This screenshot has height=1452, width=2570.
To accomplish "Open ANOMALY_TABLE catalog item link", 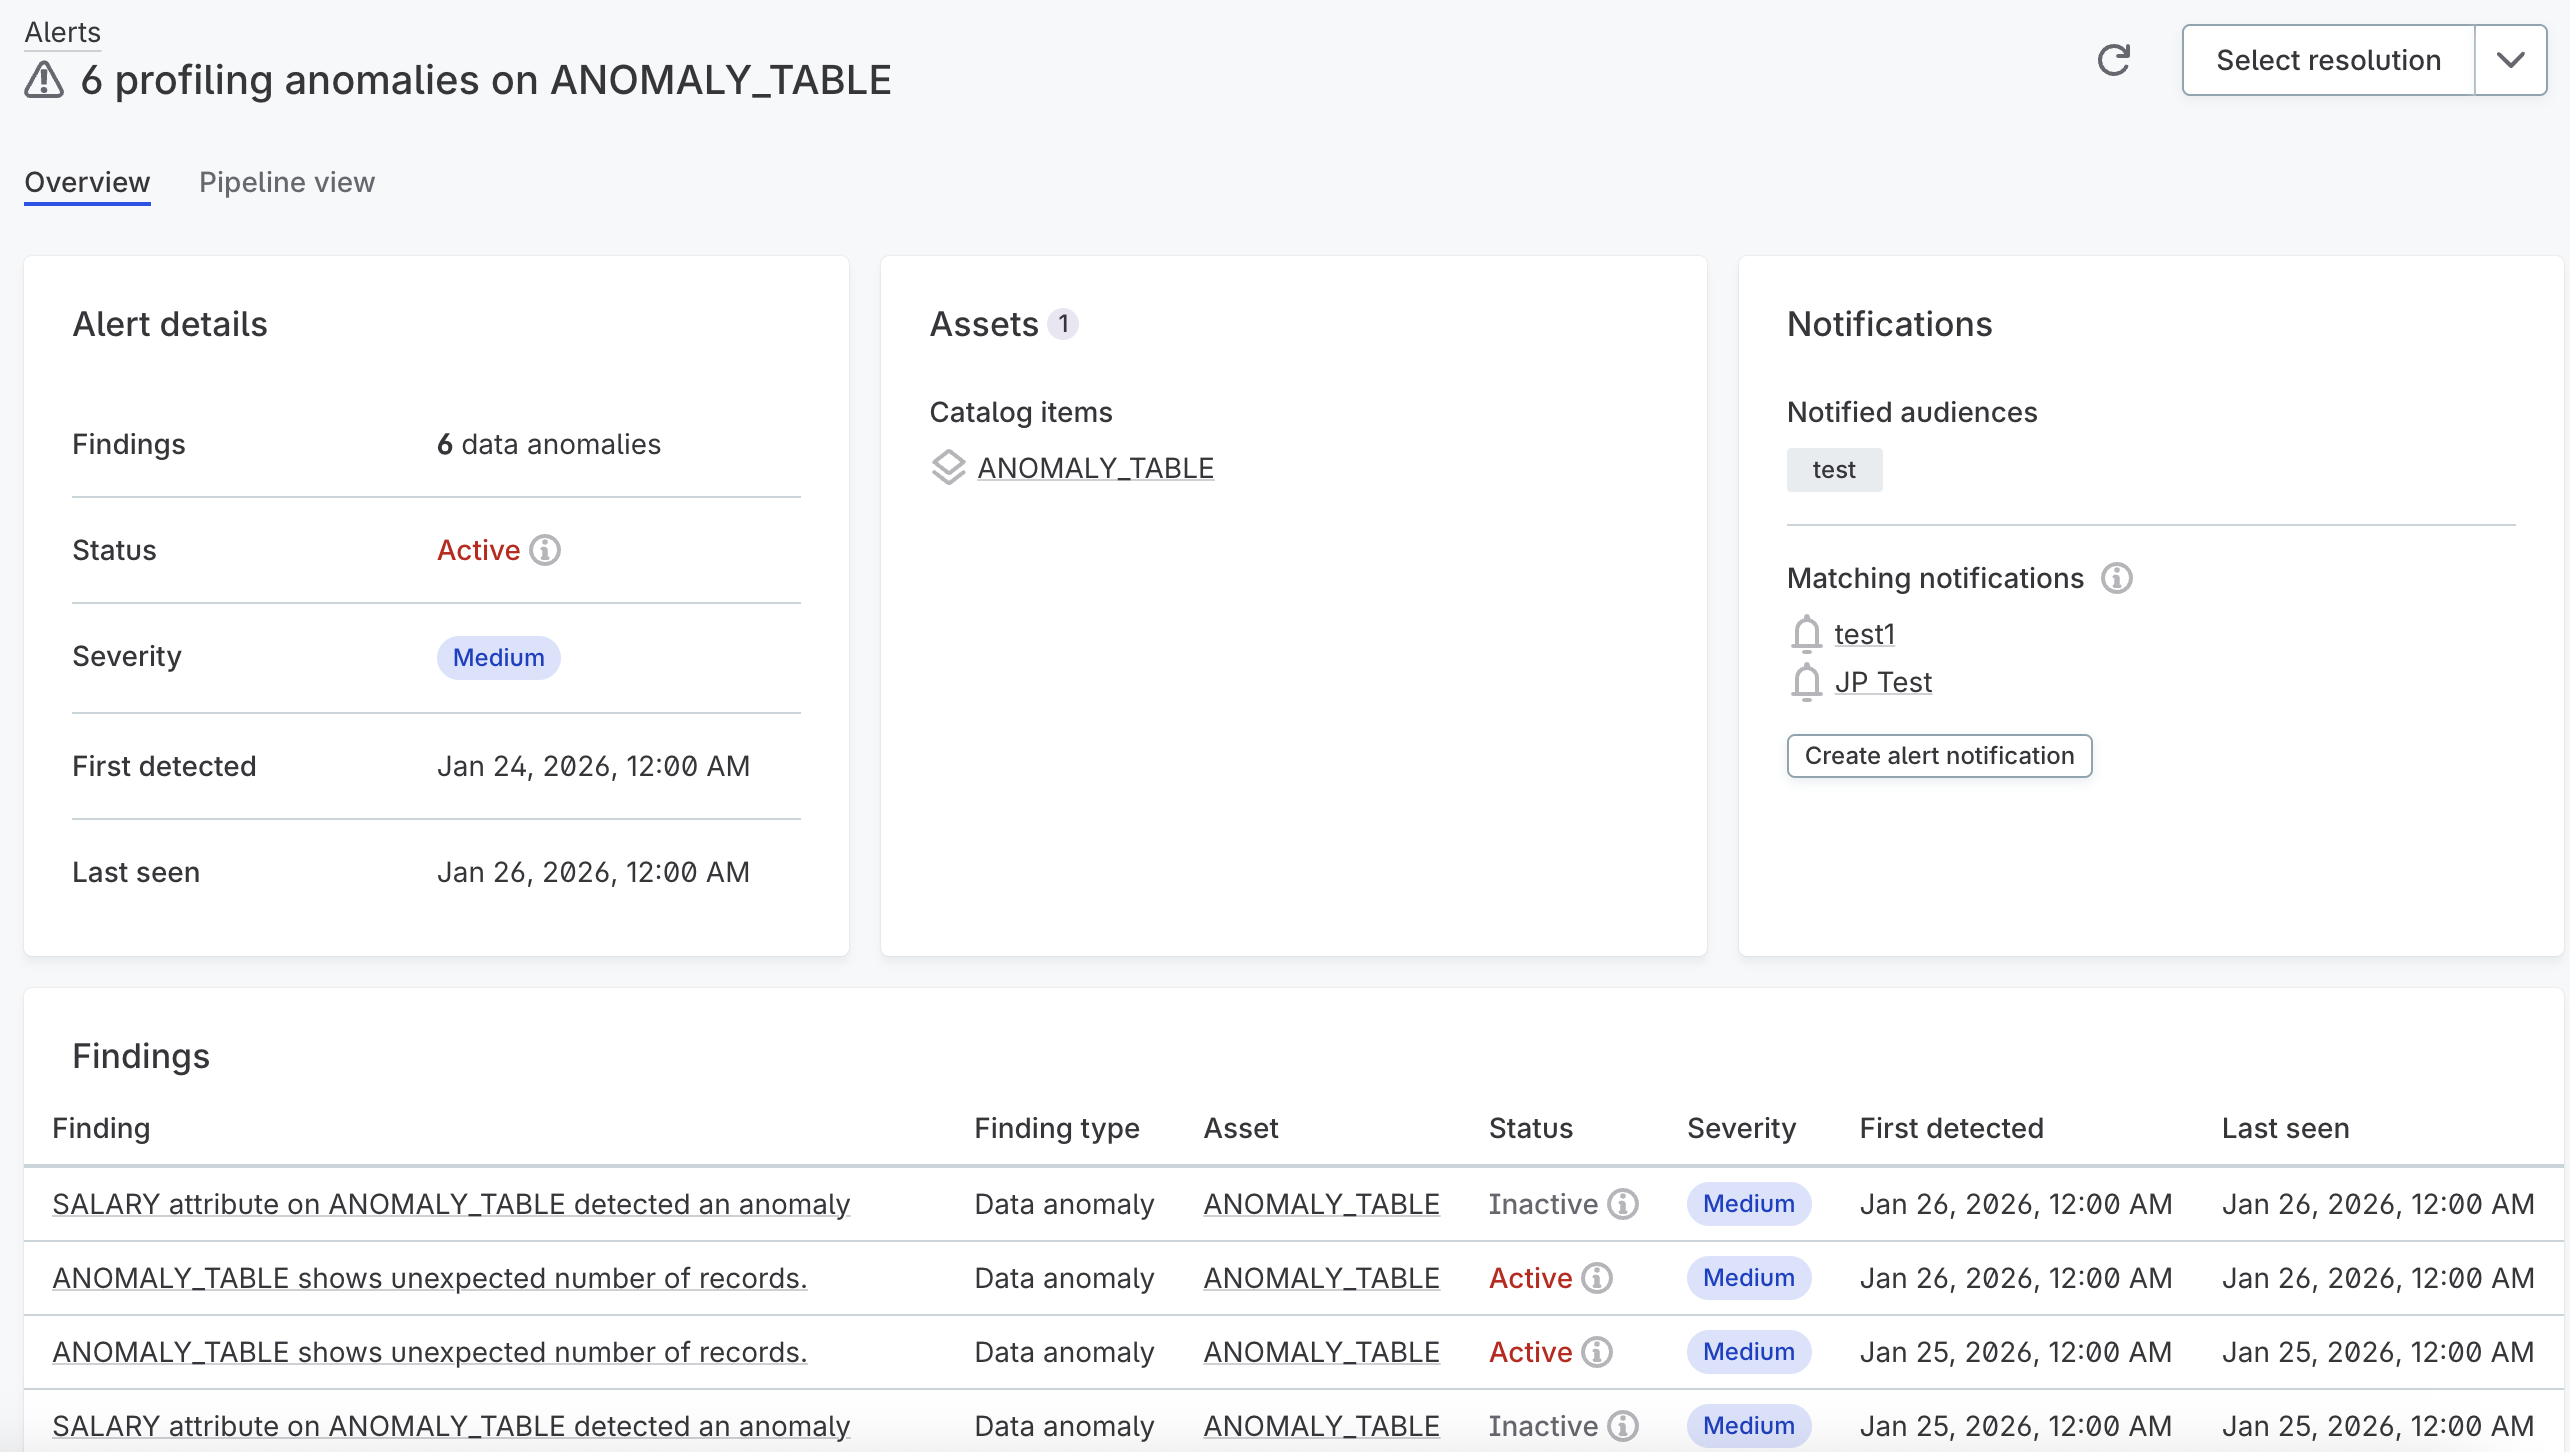I will (1095, 468).
